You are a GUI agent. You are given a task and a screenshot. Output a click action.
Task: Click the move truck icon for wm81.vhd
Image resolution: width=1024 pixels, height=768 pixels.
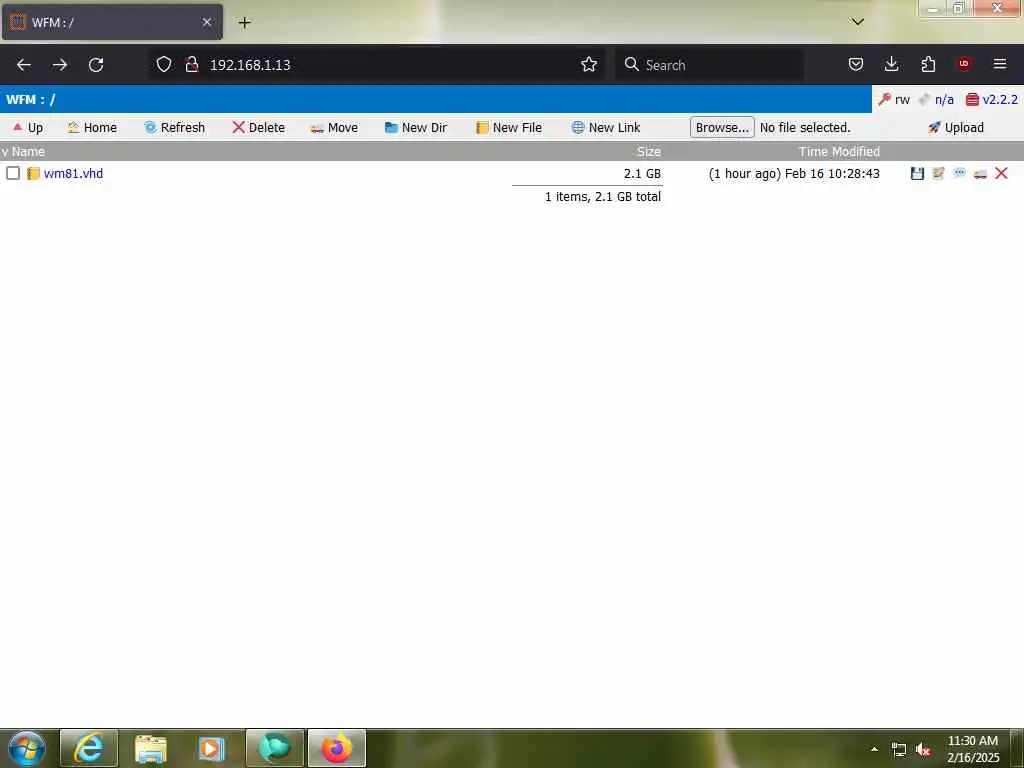click(980, 173)
